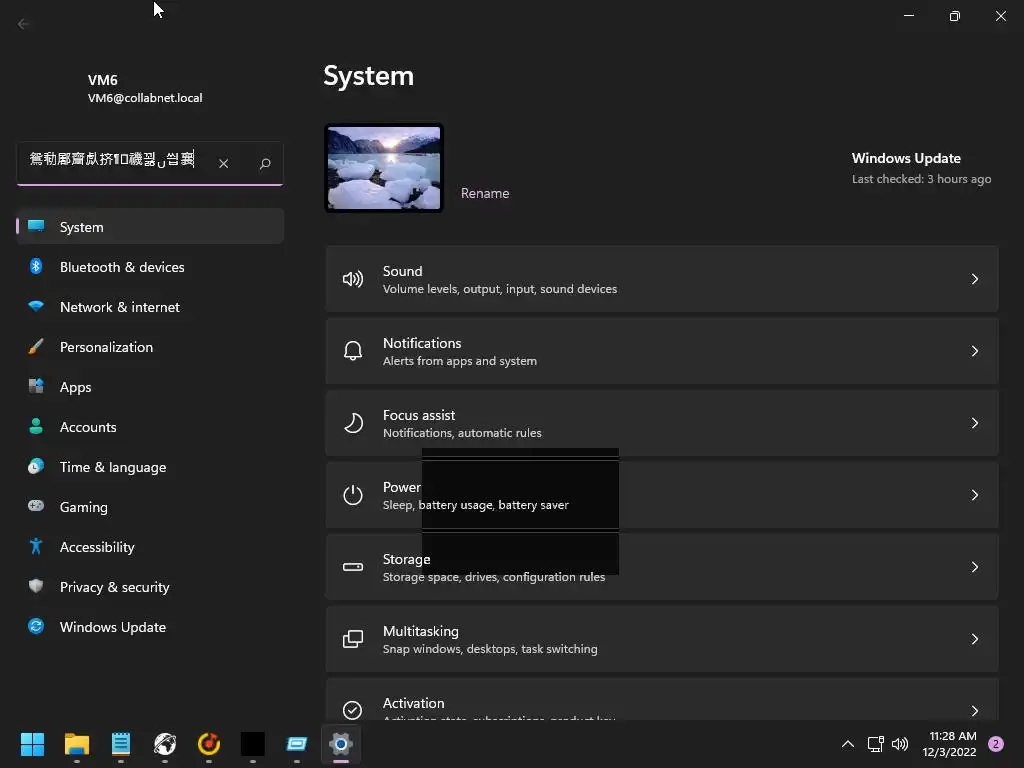Click the Notifications bell icon
Image resolution: width=1024 pixels, height=768 pixels.
353,351
